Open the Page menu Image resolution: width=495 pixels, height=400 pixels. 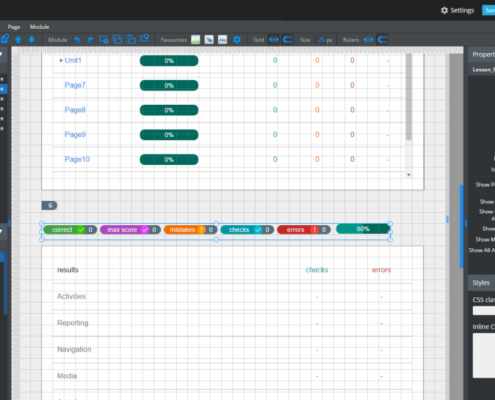pyautogui.click(x=14, y=27)
